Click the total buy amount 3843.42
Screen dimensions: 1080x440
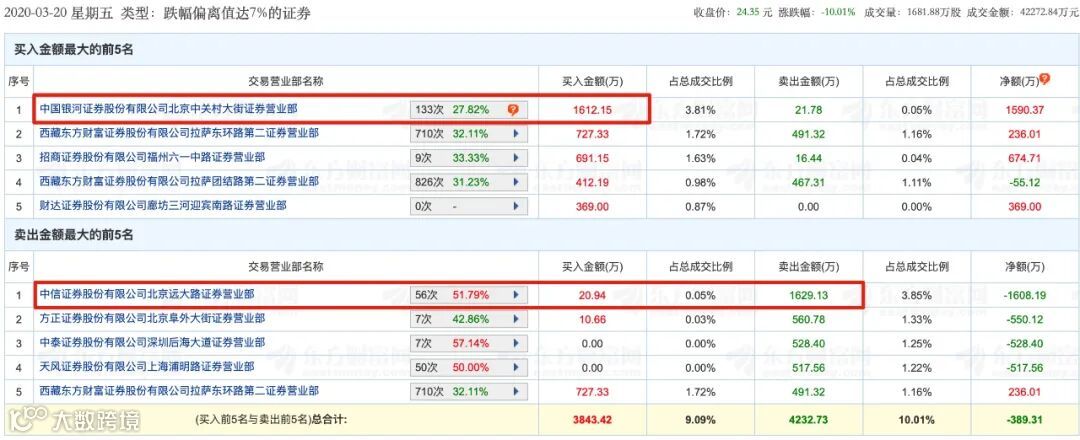pos(592,418)
